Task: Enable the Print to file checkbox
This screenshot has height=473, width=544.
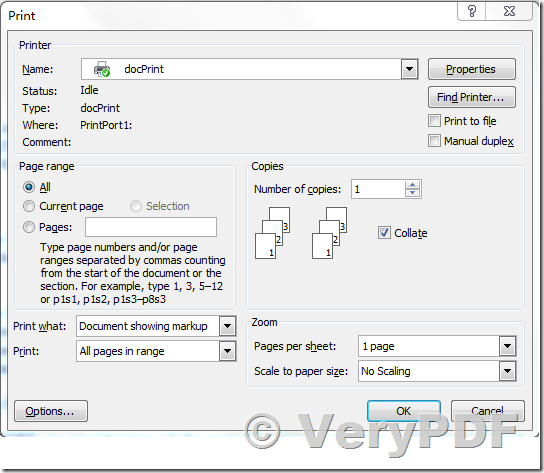Action: 434,121
